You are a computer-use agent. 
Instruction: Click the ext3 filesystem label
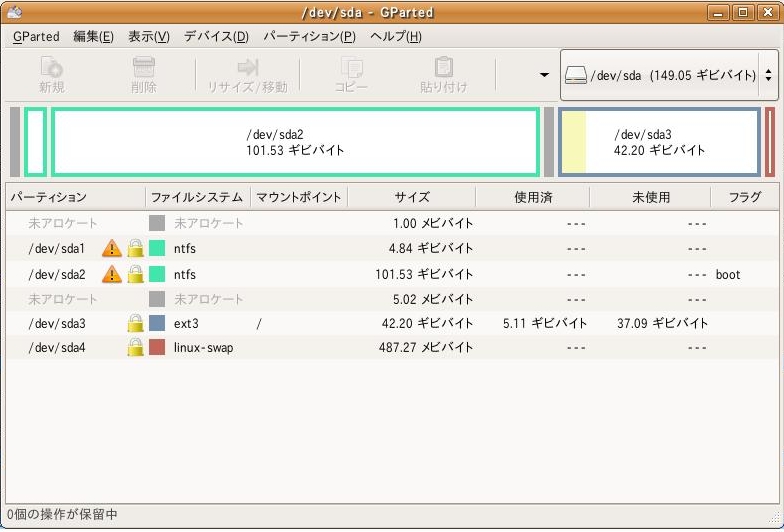(x=186, y=324)
